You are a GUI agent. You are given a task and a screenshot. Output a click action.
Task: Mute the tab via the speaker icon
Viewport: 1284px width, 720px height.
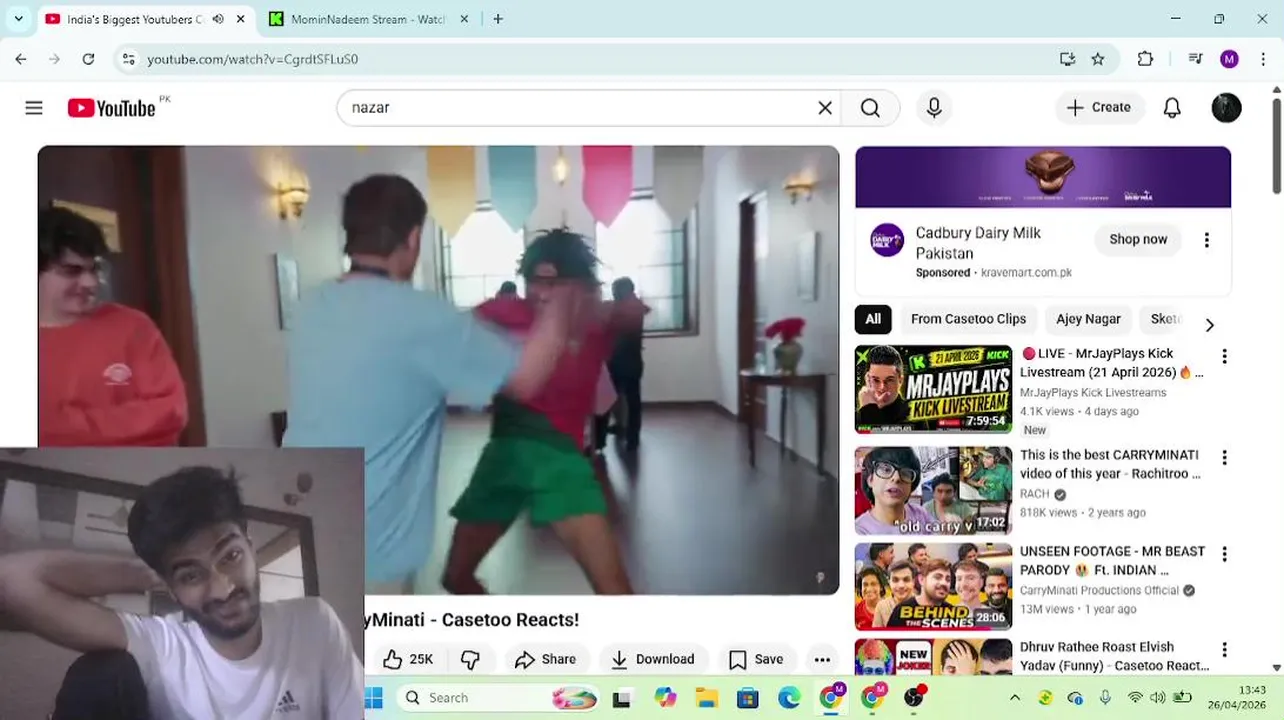218,19
